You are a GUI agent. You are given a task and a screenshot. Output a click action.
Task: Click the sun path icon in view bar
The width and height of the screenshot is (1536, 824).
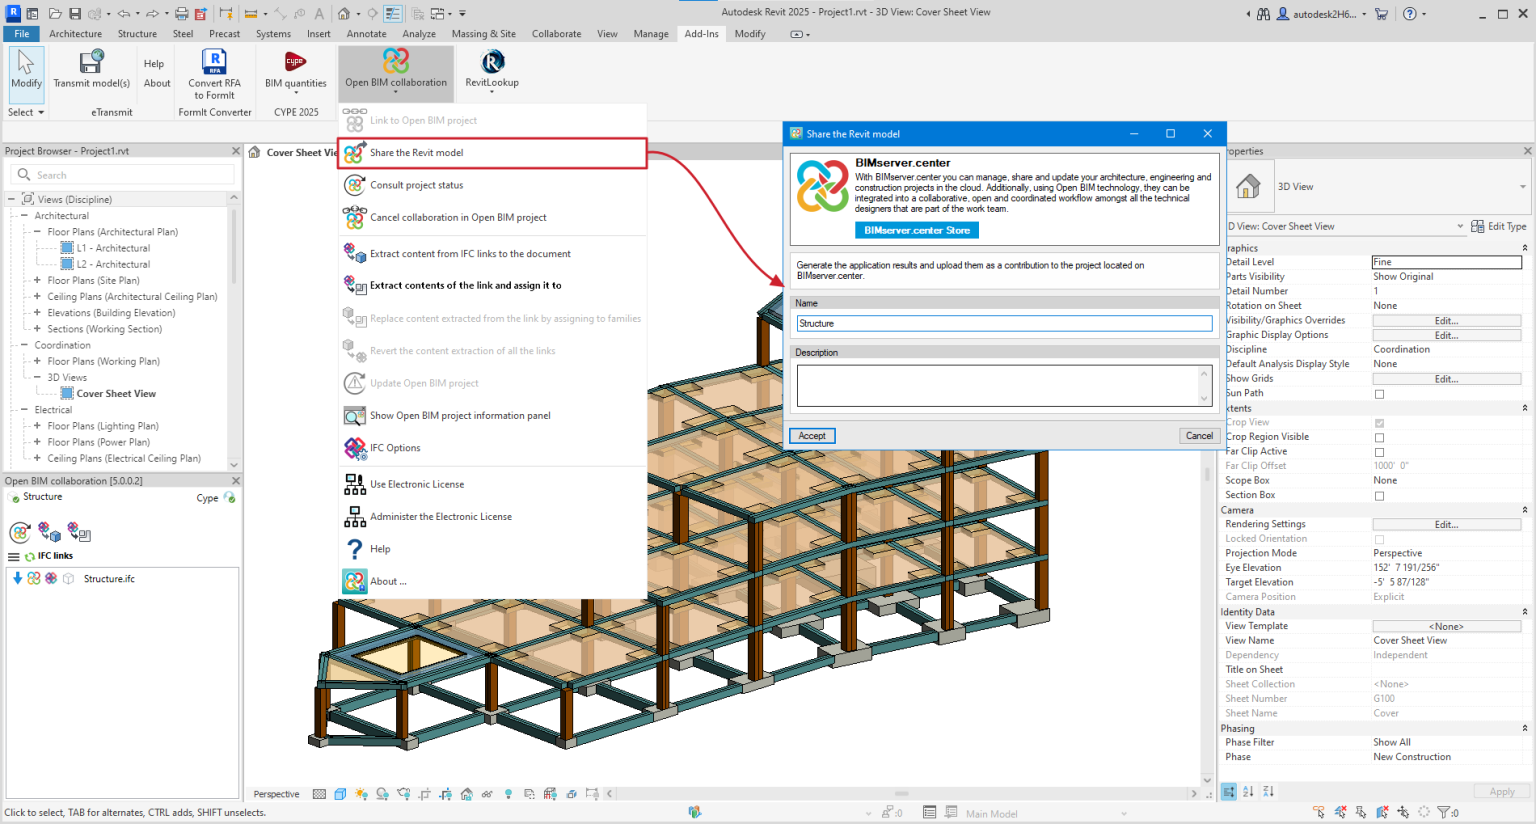361,794
